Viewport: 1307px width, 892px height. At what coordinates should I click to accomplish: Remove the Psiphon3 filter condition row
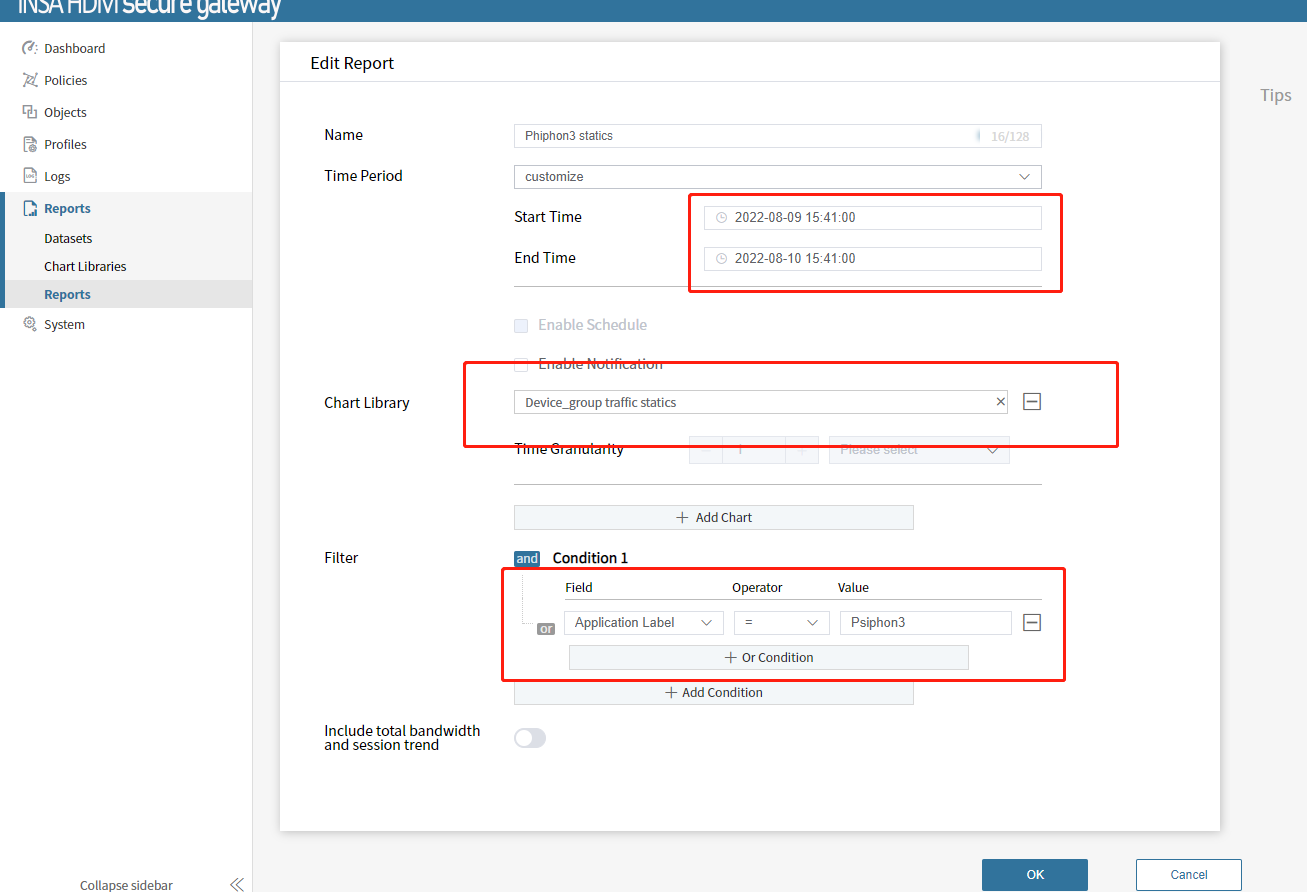click(1033, 623)
